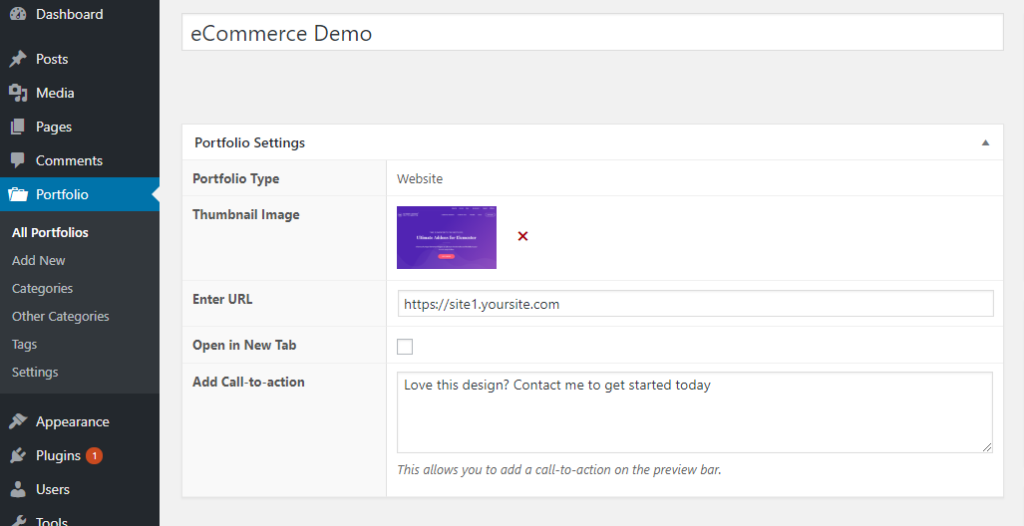Click the Open in New Tab label
This screenshot has width=1024, height=526.
click(244, 345)
